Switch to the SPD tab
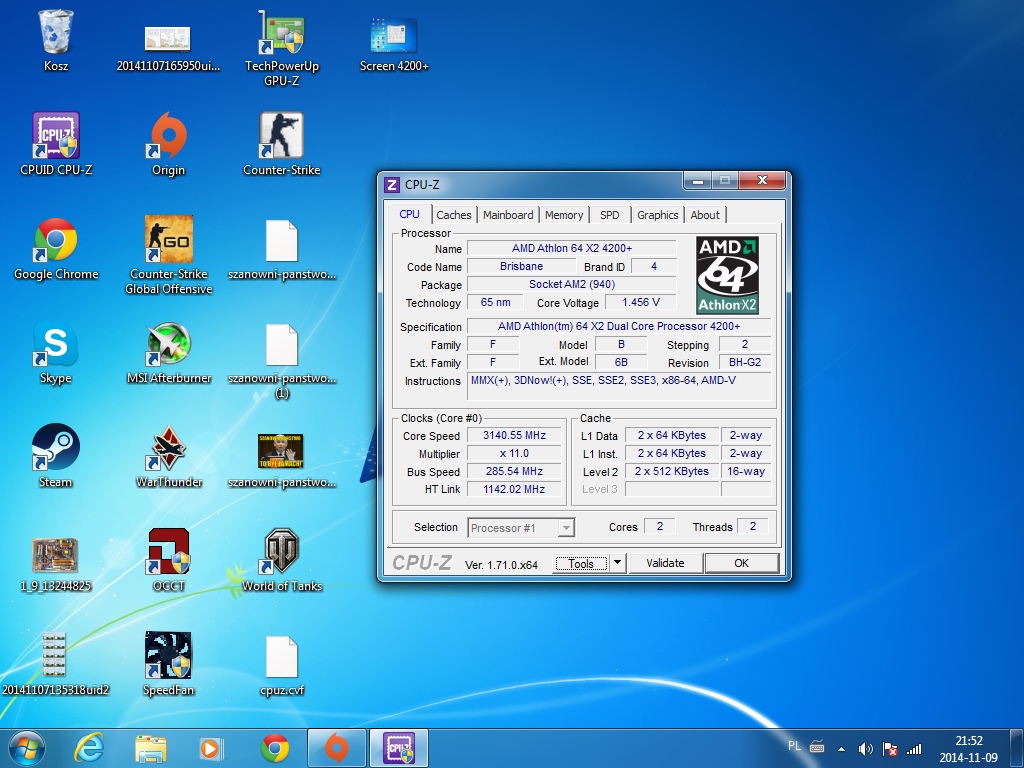1024x768 pixels. point(609,215)
